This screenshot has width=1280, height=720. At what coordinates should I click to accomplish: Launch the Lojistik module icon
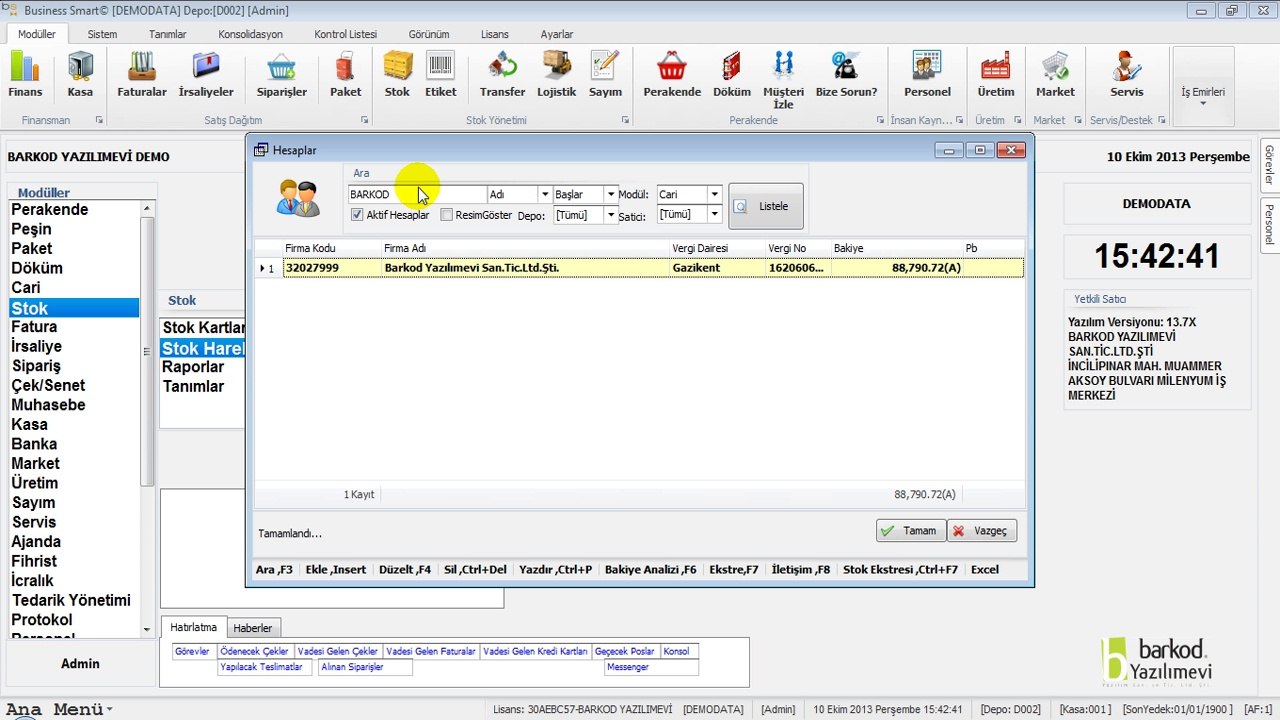[x=556, y=75]
